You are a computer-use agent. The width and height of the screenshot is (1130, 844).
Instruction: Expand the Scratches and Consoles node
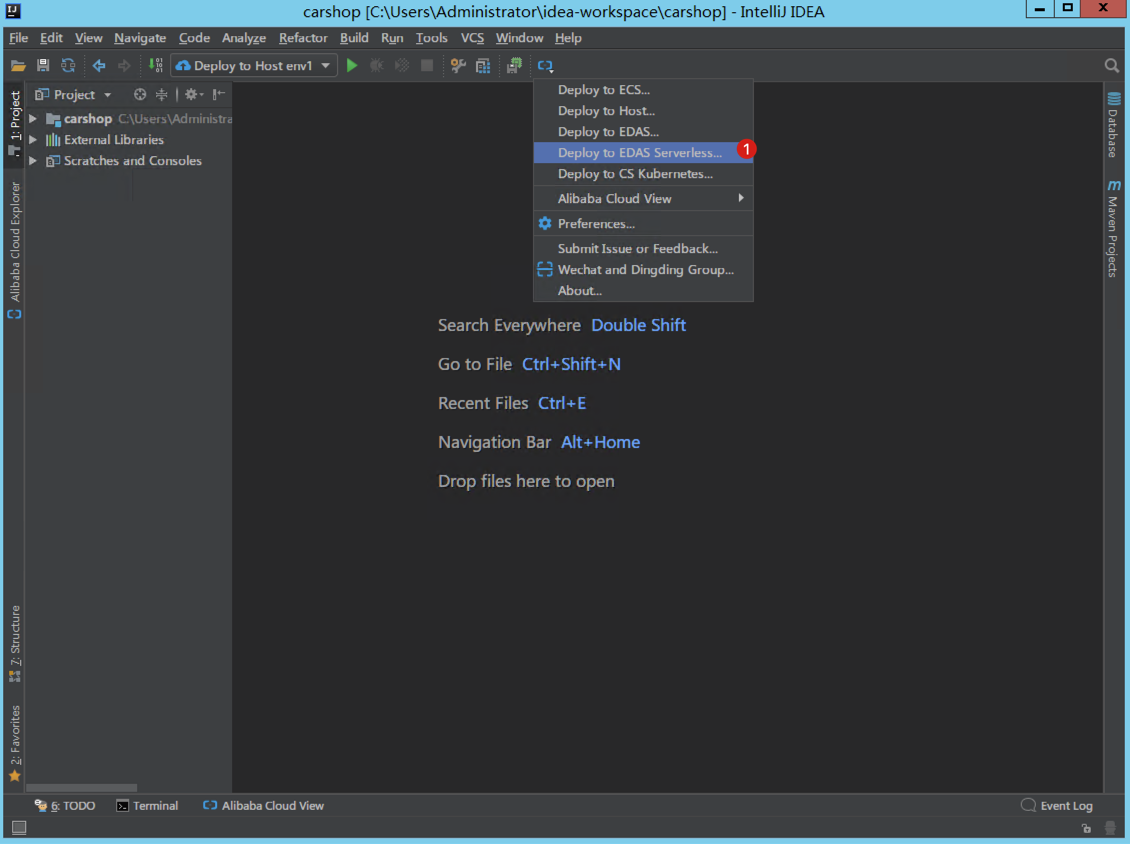click(32, 161)
